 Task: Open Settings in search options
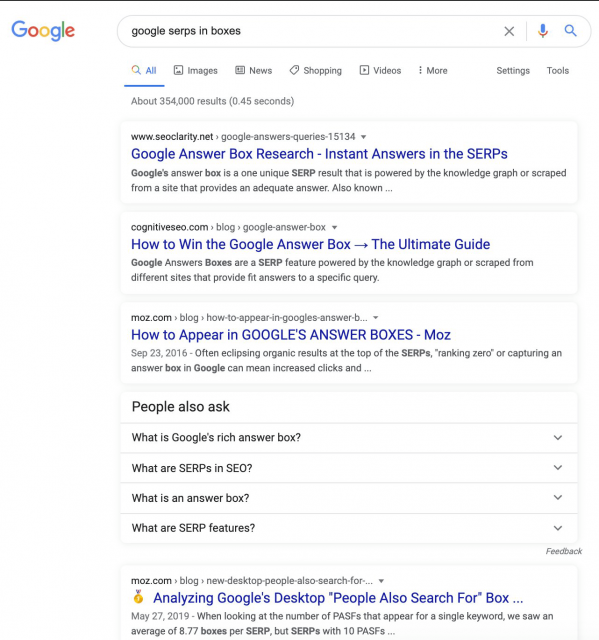(513, 71)
